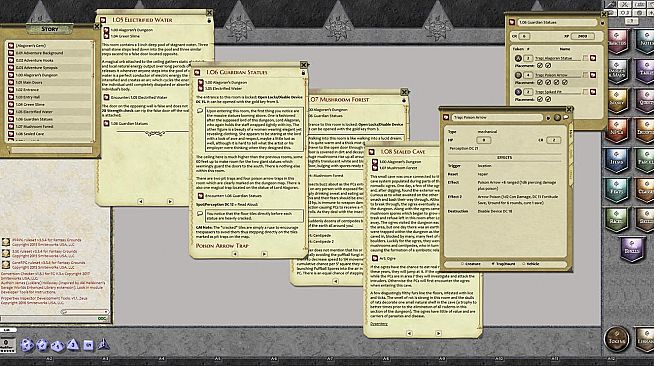Open the Races sidebar button
The height and width of the screenshot is (366, 654).
tap(617, 219)
